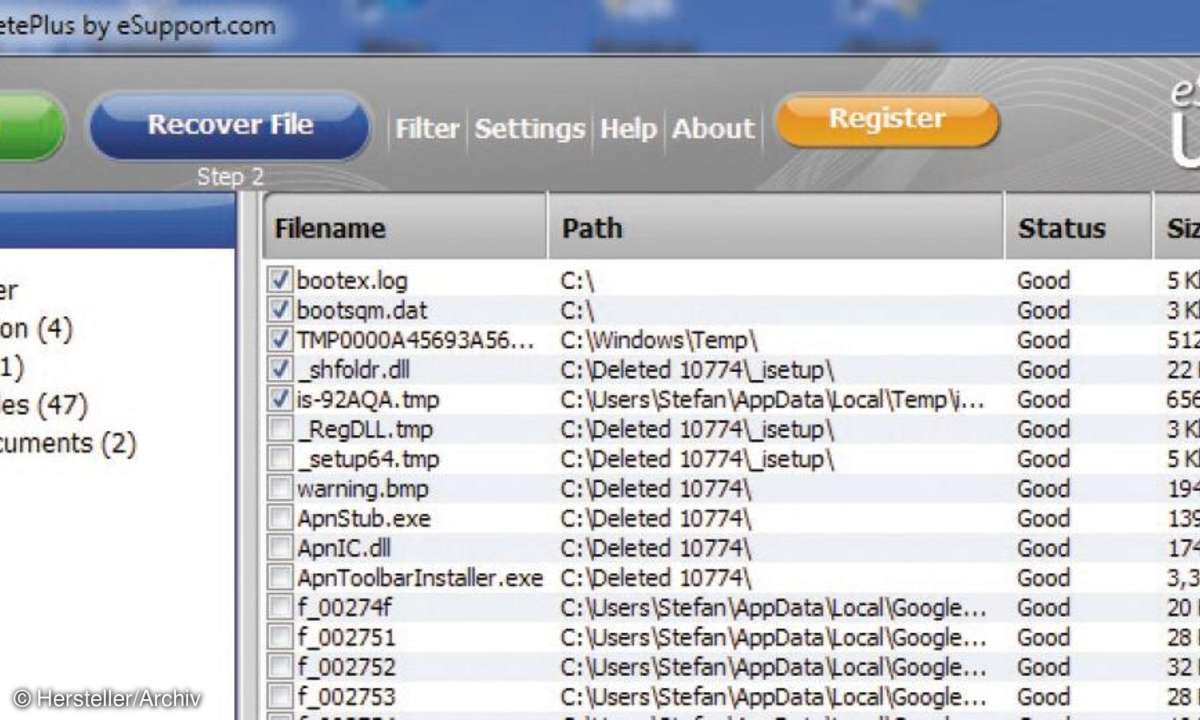The height and width of the screenshot is (720, 1200).
Task: Sort by the Path column header
Action: [x=776, y=228]
